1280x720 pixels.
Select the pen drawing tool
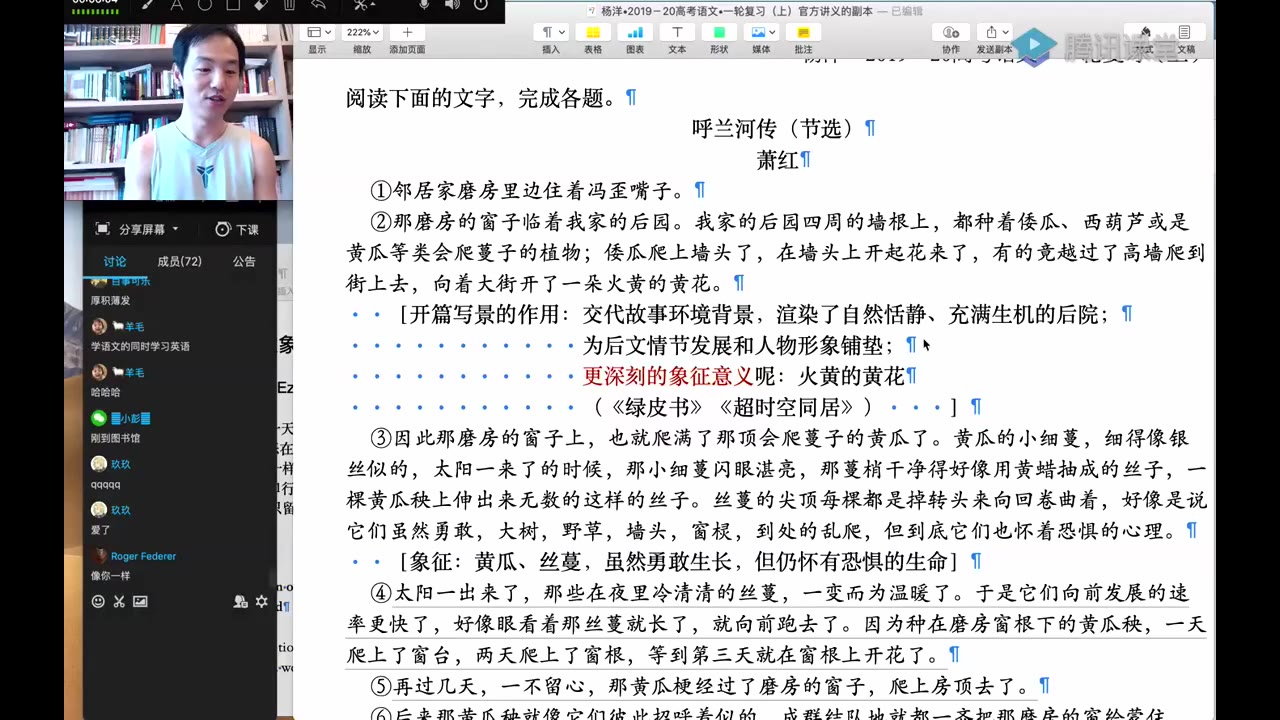click(x=147, y=5)
